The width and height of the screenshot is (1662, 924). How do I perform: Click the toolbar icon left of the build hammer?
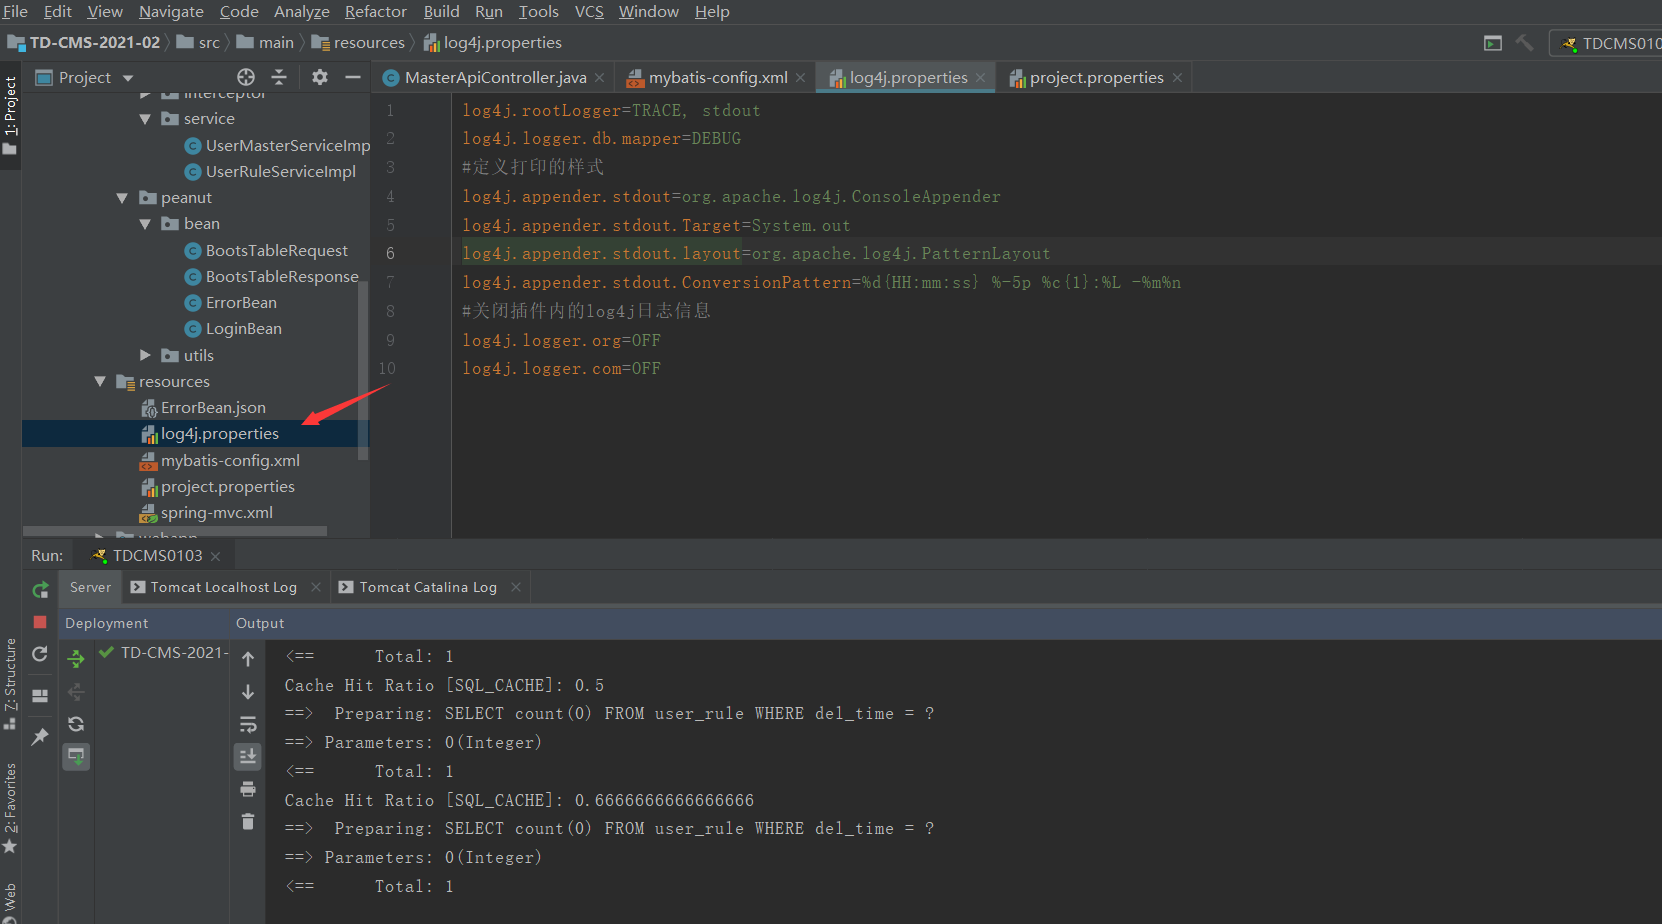[x=1493, y=43]
